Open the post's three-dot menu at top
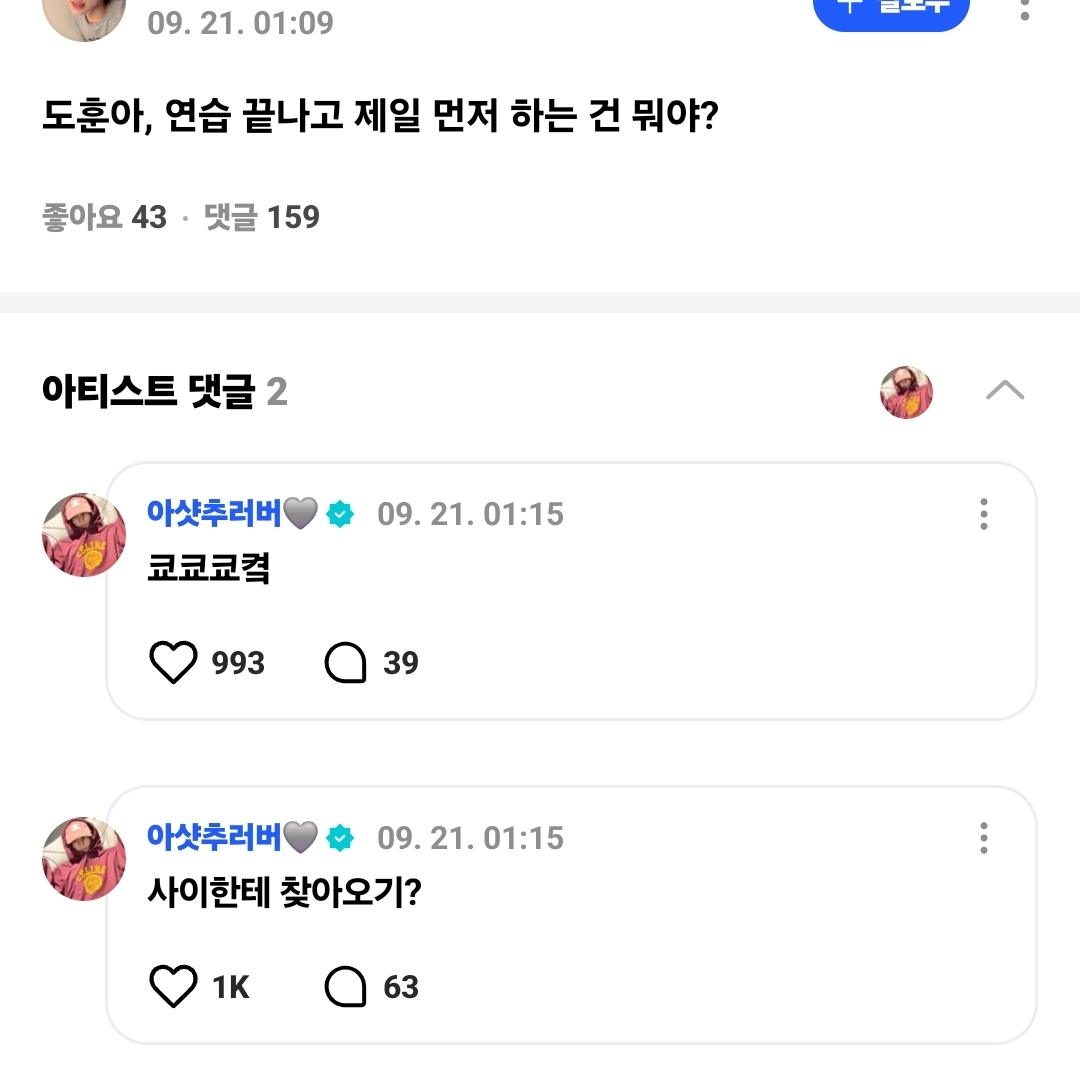1080x1074 pixels. click(1024, 10)
